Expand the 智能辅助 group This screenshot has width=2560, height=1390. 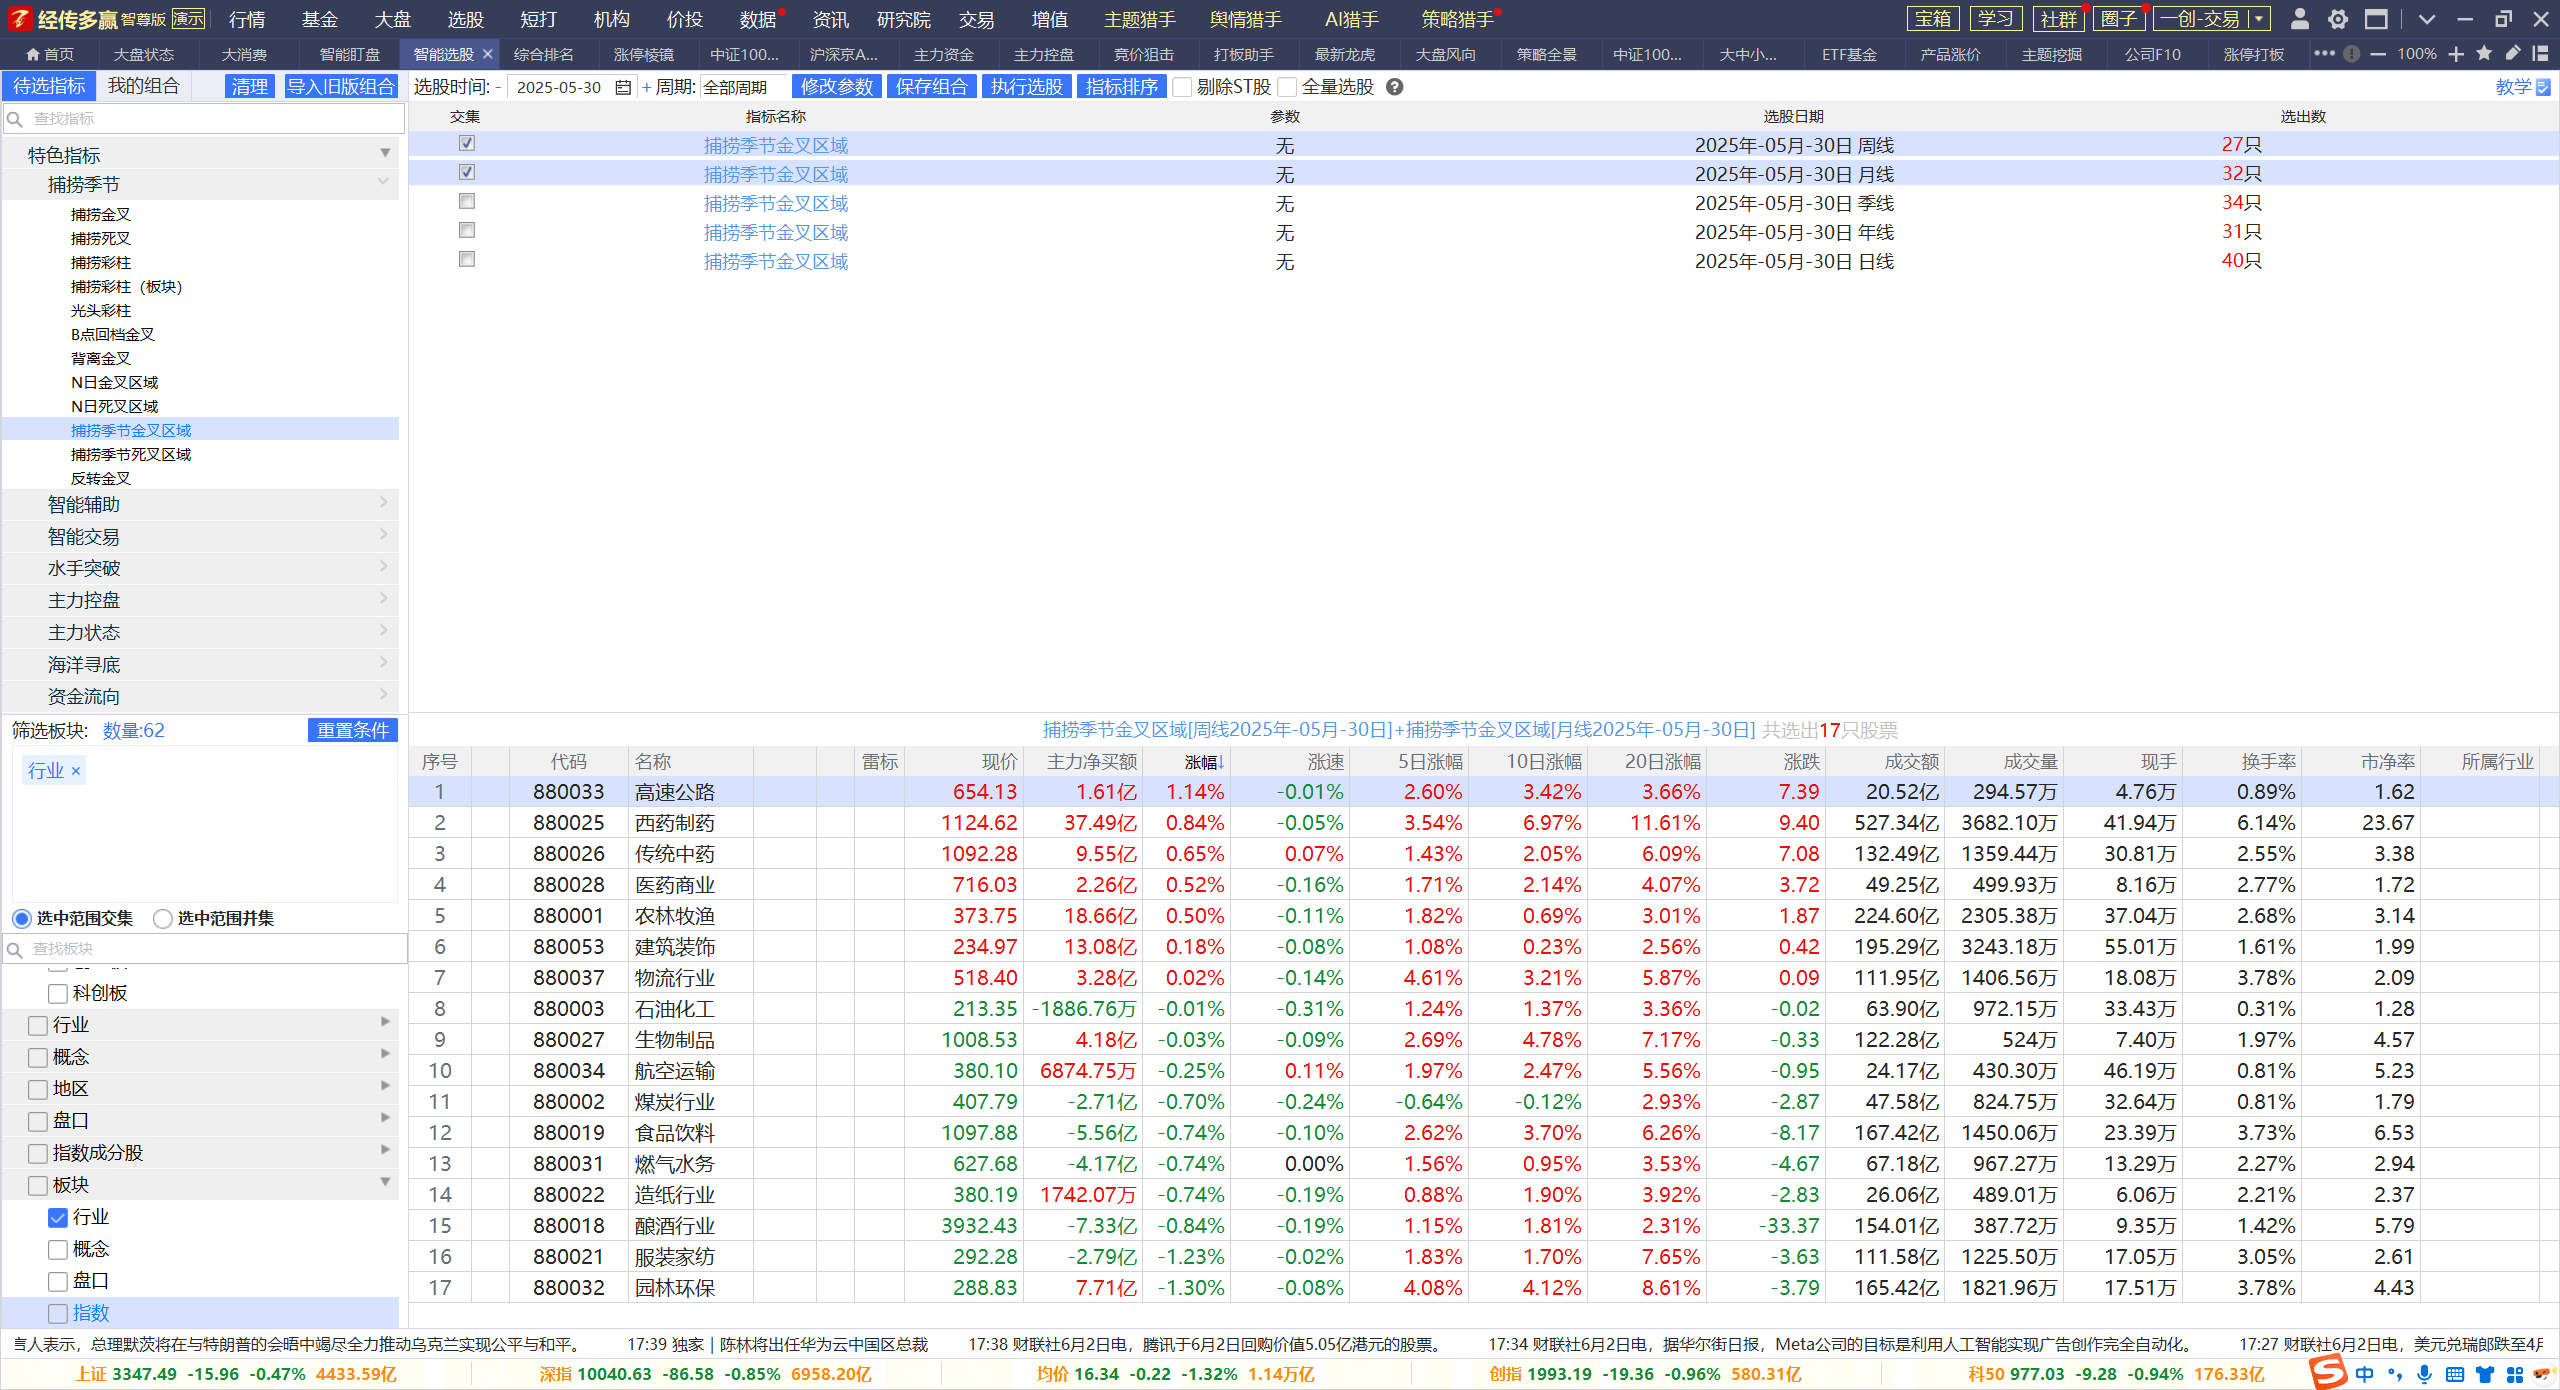point(200,505)
